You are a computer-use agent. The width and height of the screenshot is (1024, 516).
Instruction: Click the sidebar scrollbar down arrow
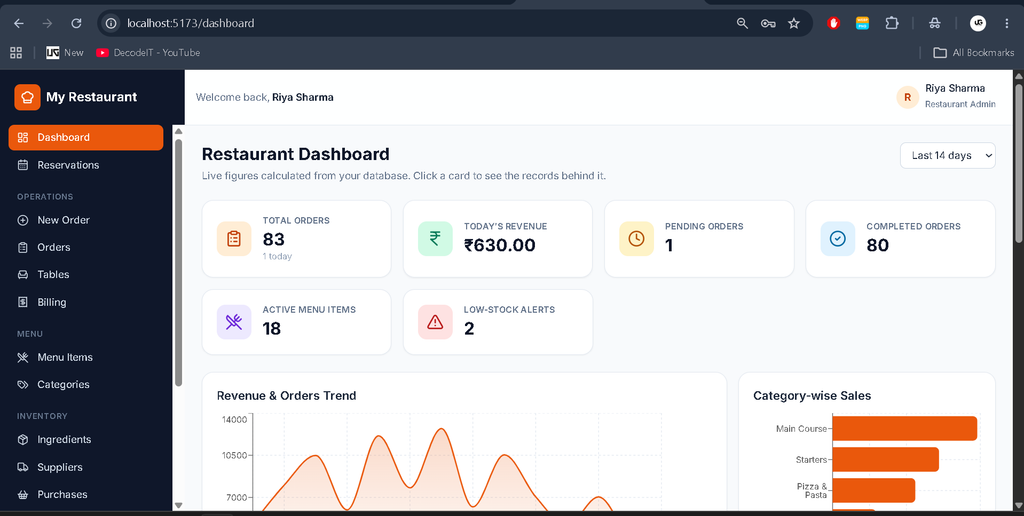click(x=178, y=506)
